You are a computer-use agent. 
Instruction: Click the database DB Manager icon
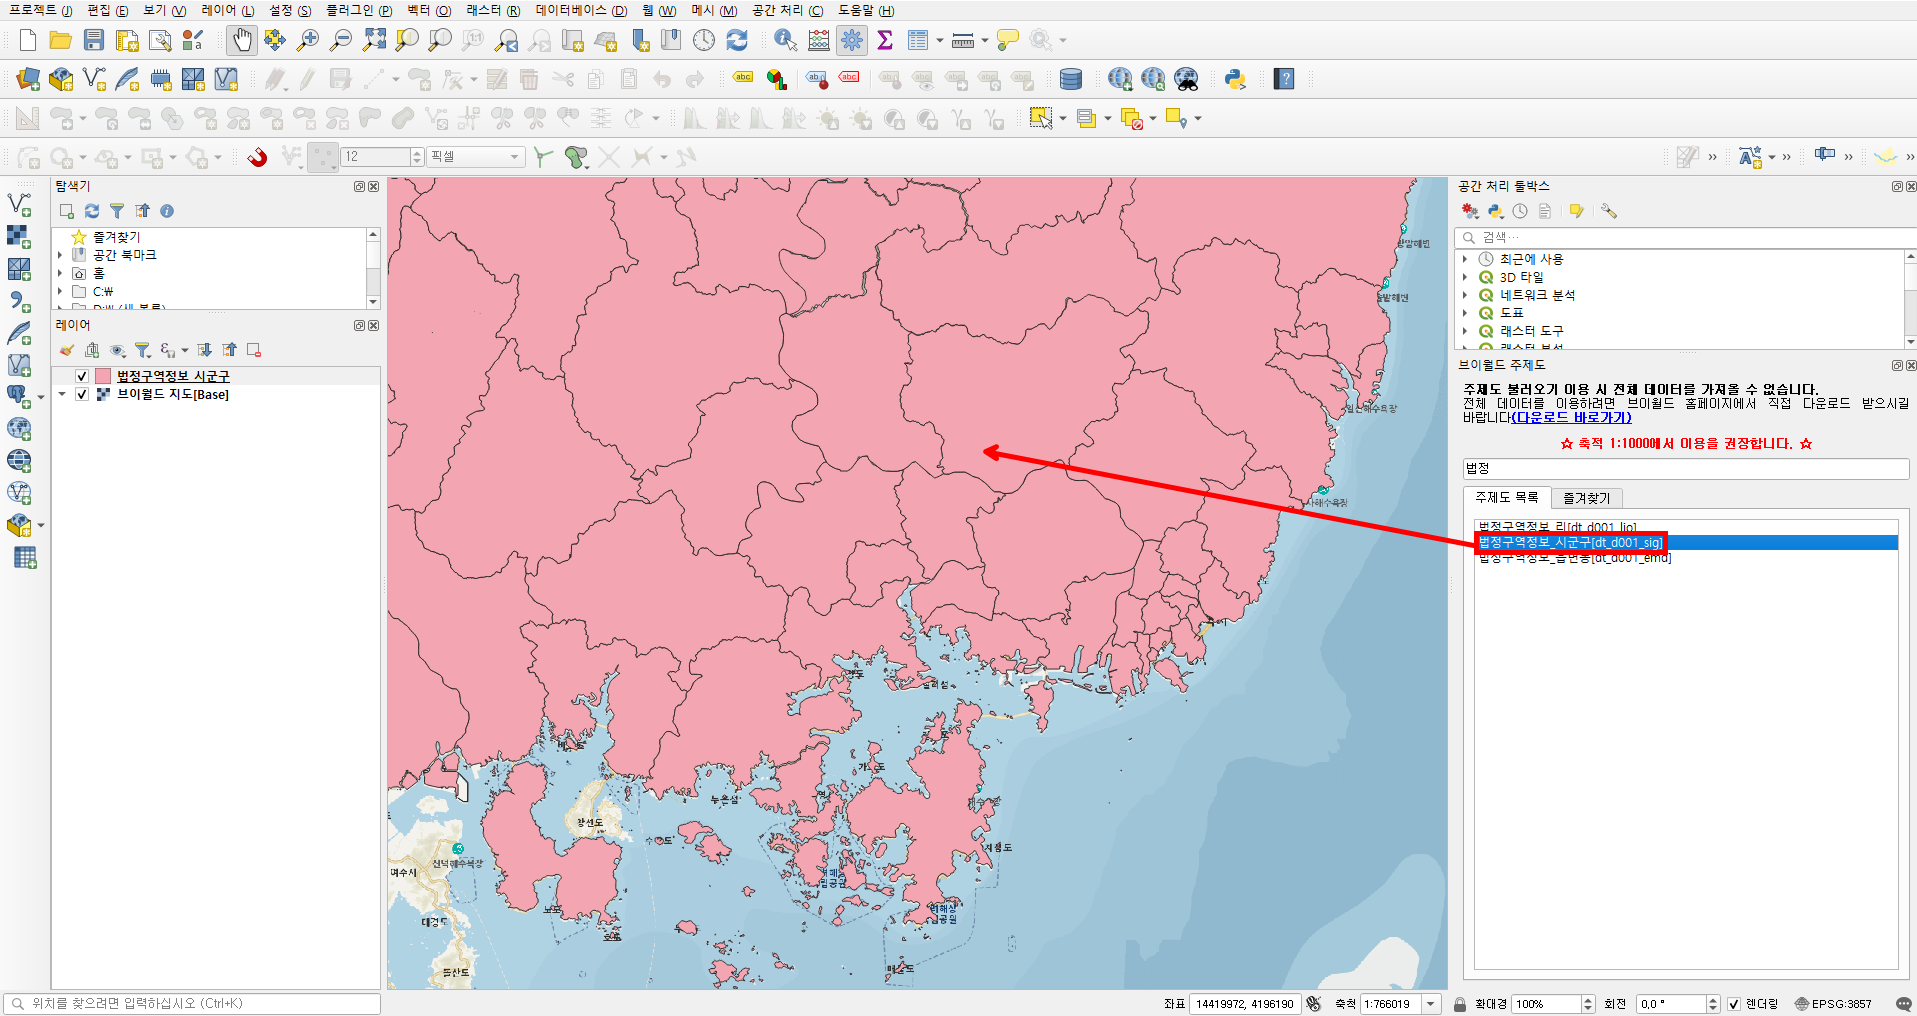pos(1071,79)
